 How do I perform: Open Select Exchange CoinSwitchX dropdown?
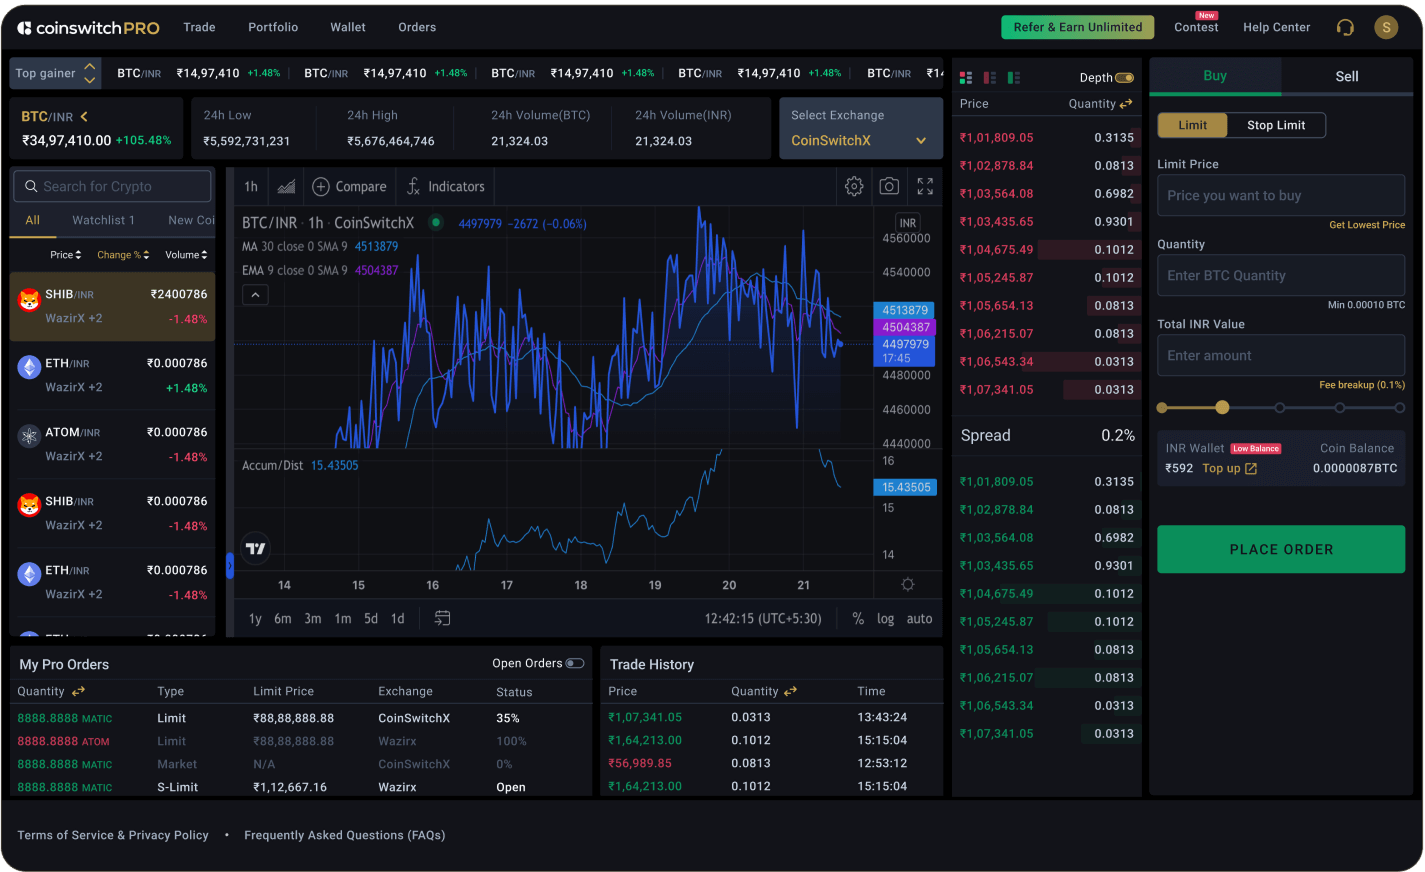(861, 128)
